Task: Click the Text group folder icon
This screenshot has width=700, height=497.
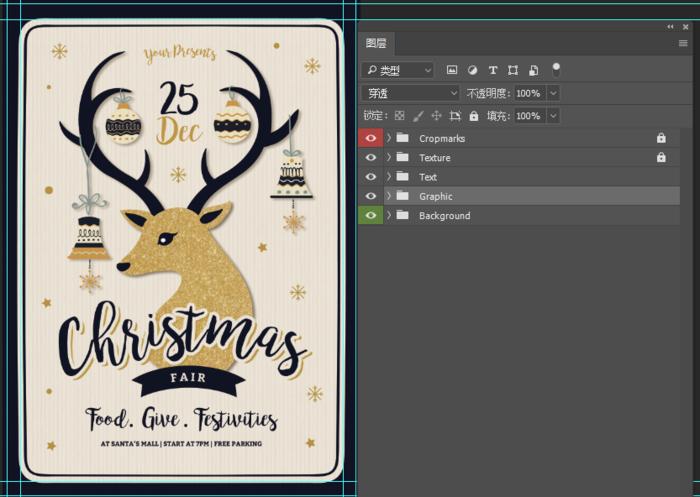Action: [403, 176]
